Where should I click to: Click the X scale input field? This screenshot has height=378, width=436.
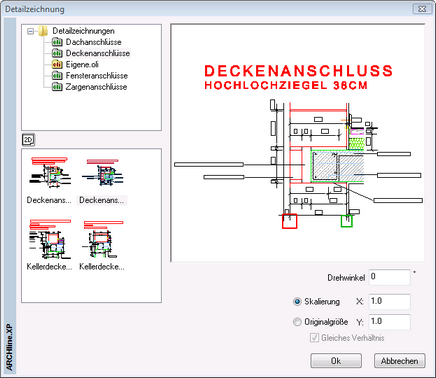(x=390, y=302)
